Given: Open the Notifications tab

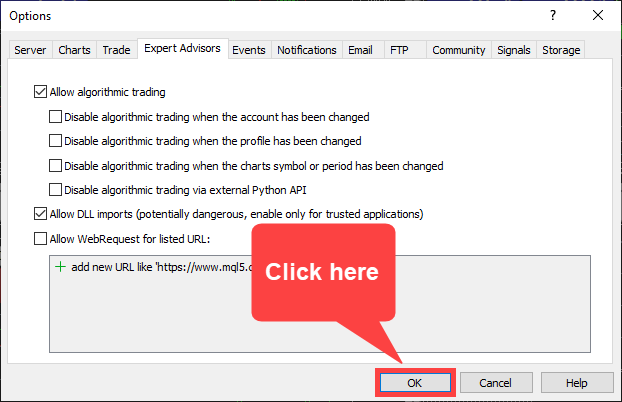Looking at the screenshot, I should [x=306, y=50].
